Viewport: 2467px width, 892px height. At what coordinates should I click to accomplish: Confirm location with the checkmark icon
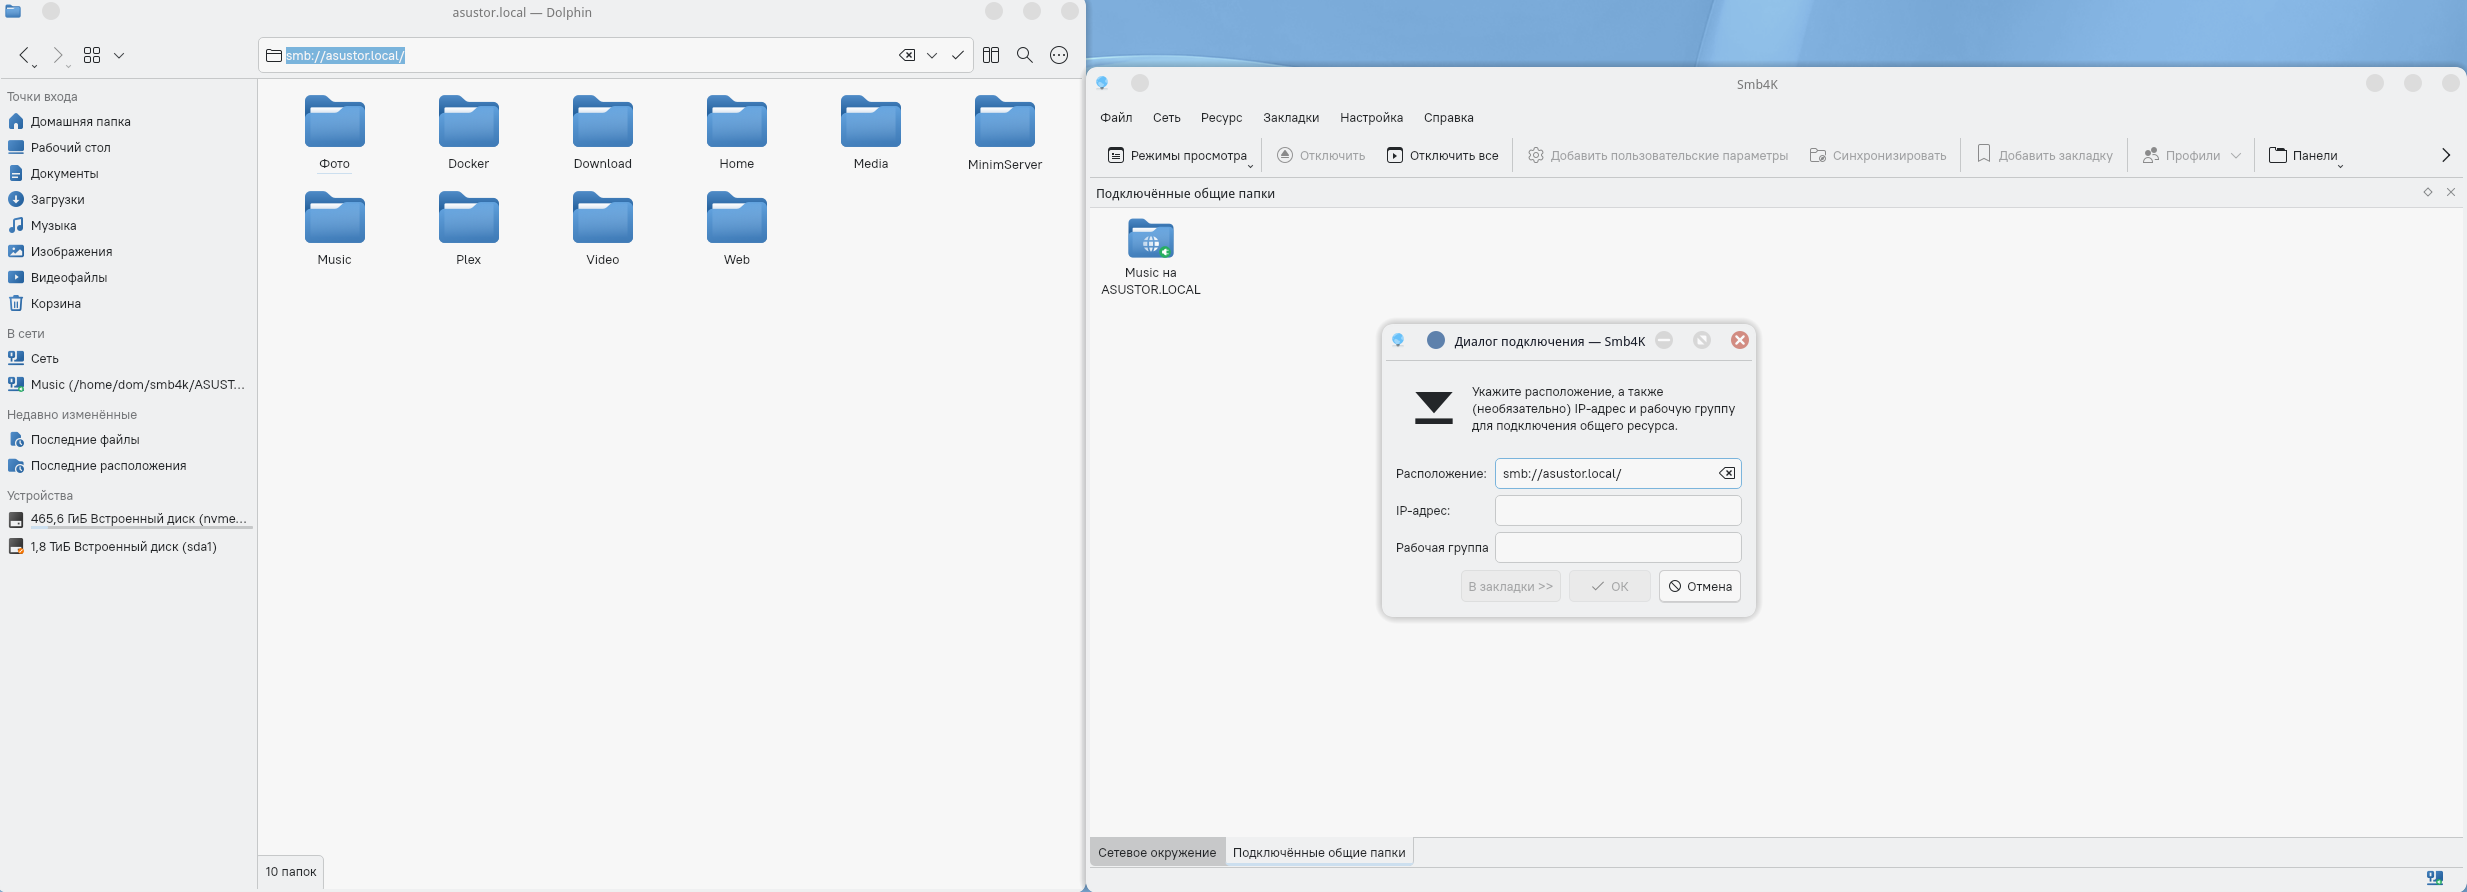958,55
